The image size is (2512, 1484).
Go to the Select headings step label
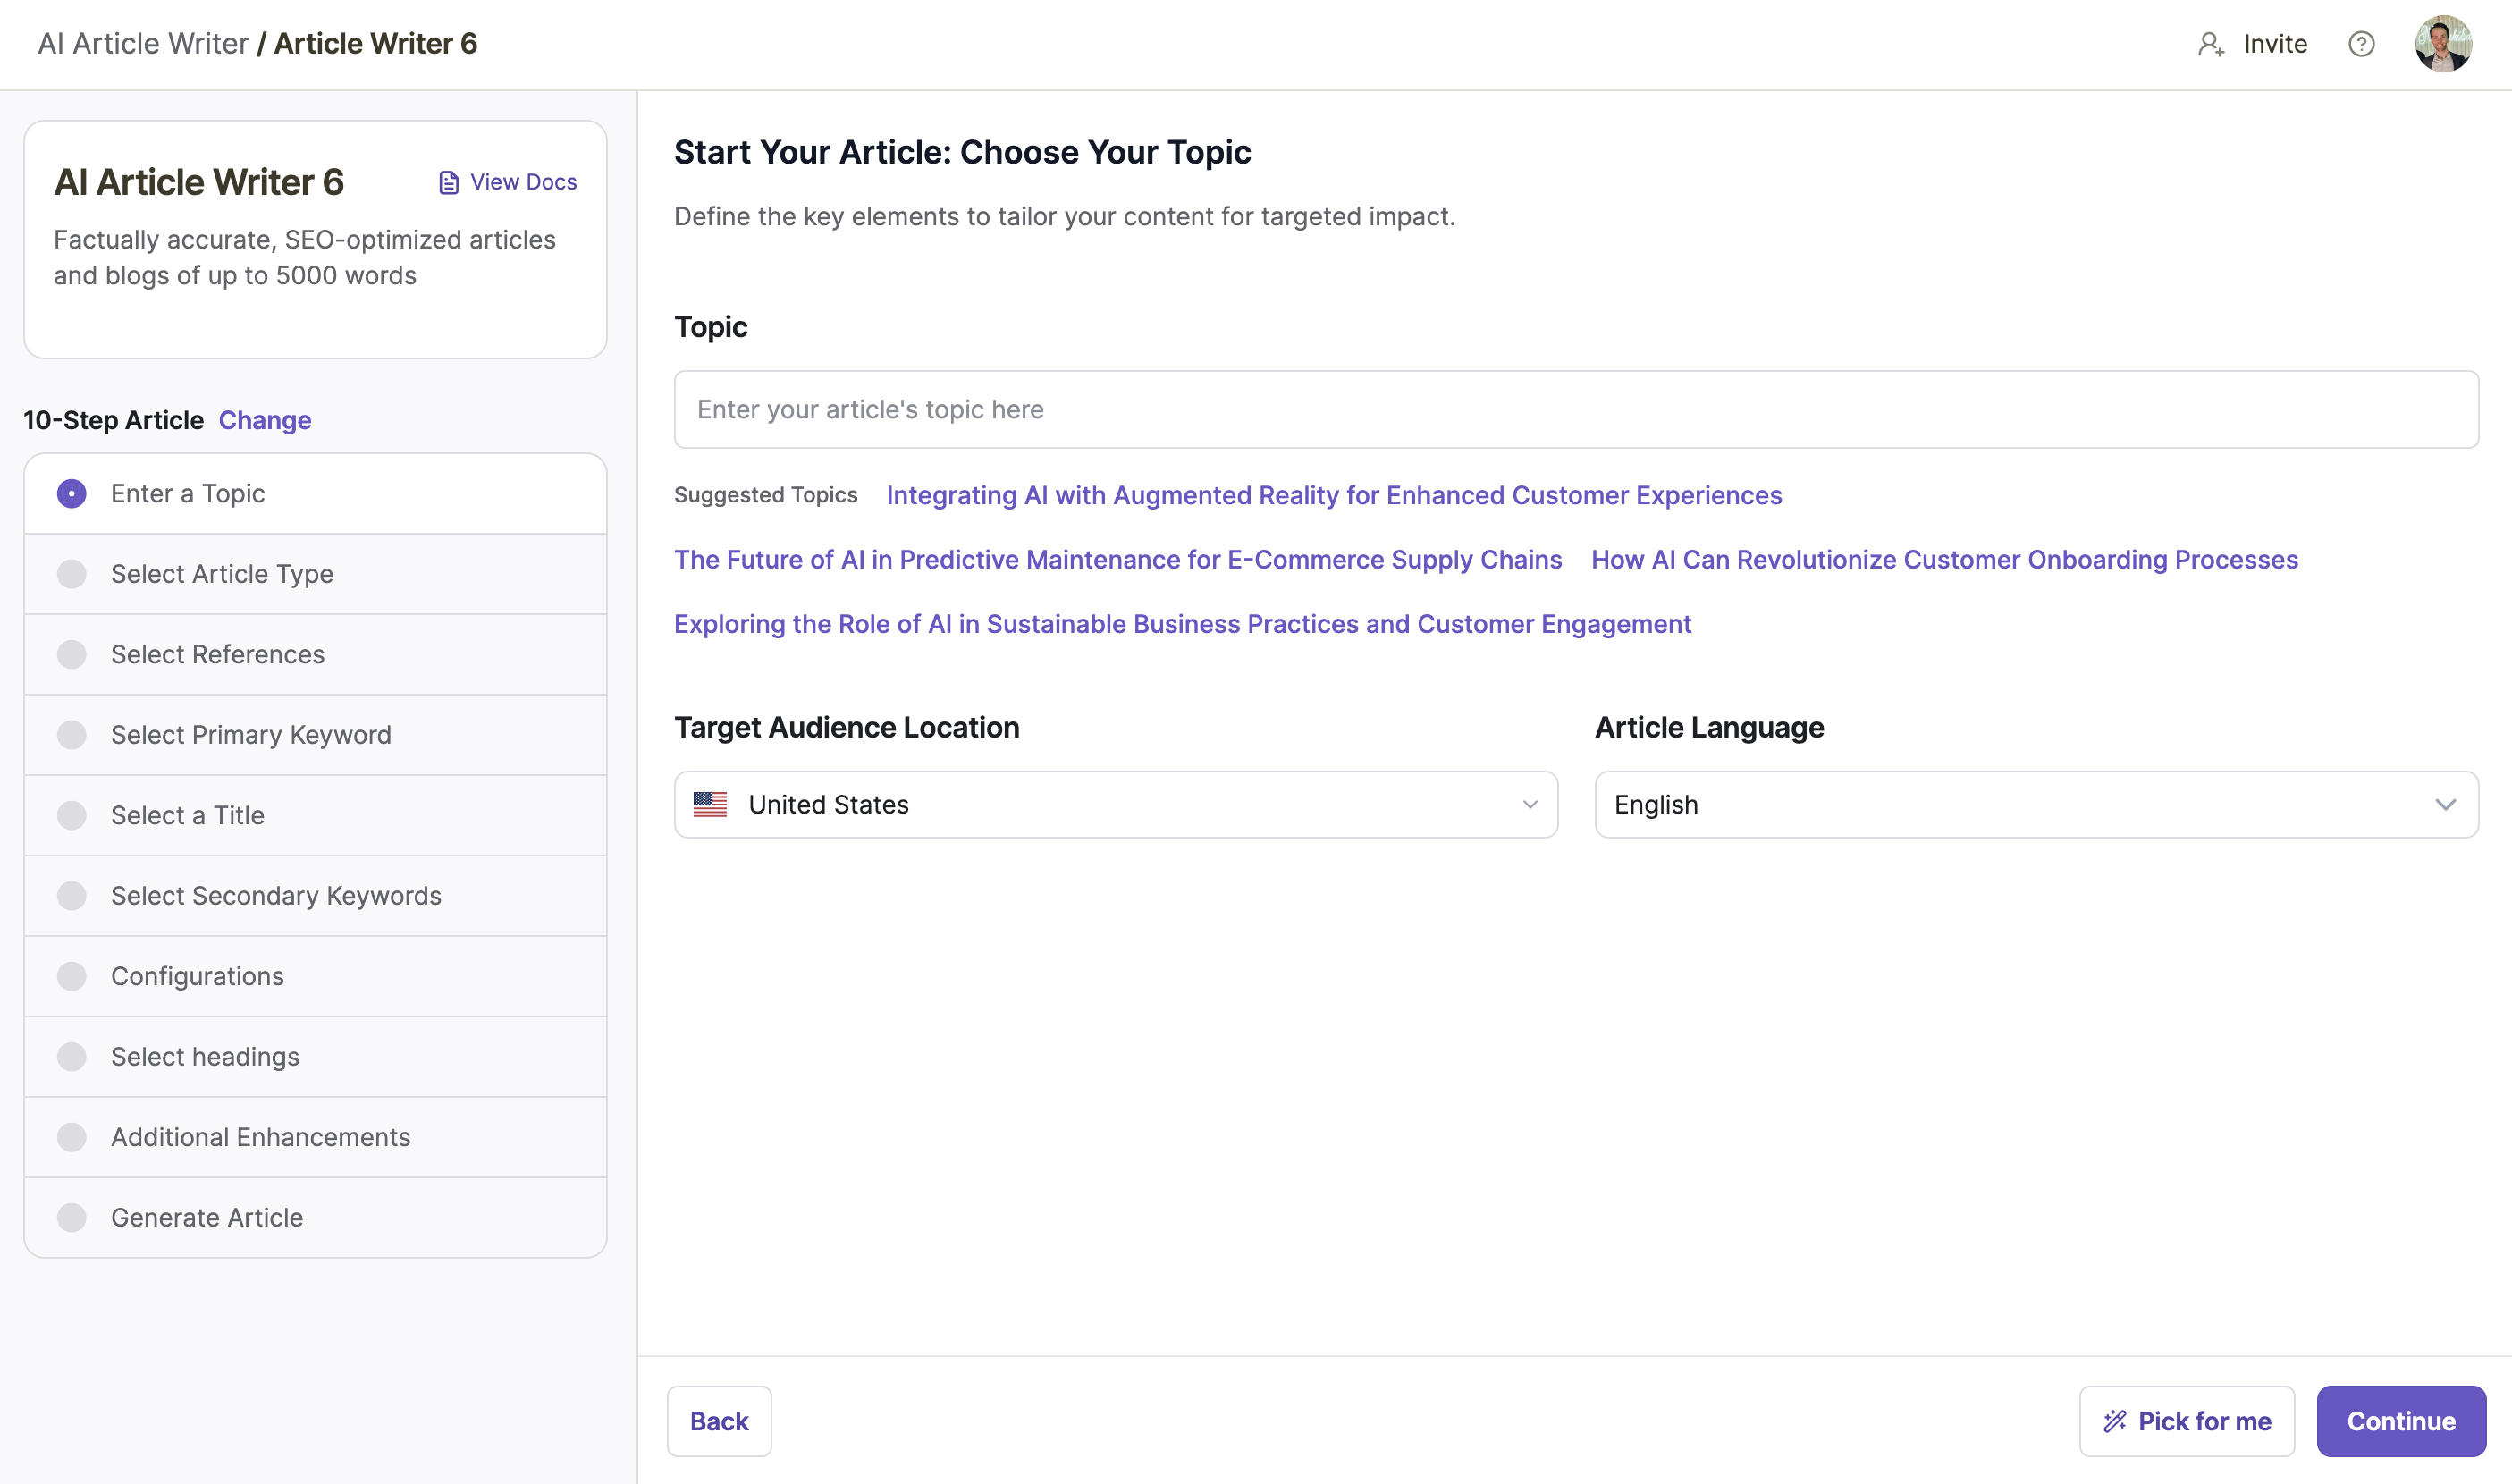coord(205,1057)
